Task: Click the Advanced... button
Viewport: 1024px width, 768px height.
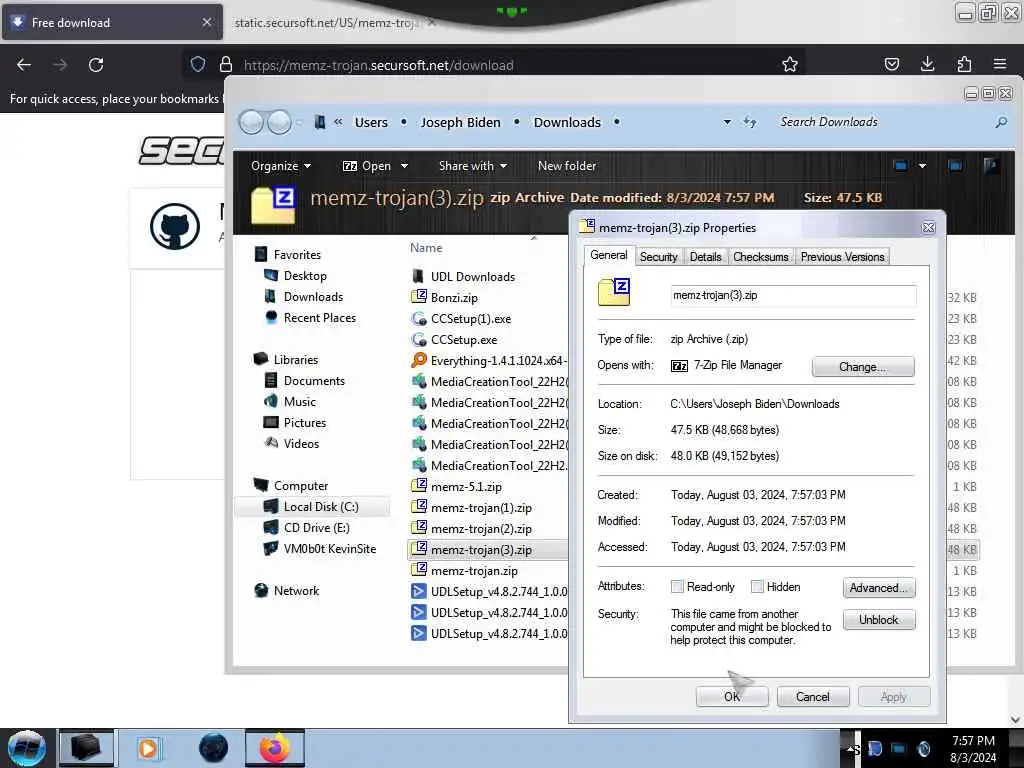Action: (x=878, y=588)
